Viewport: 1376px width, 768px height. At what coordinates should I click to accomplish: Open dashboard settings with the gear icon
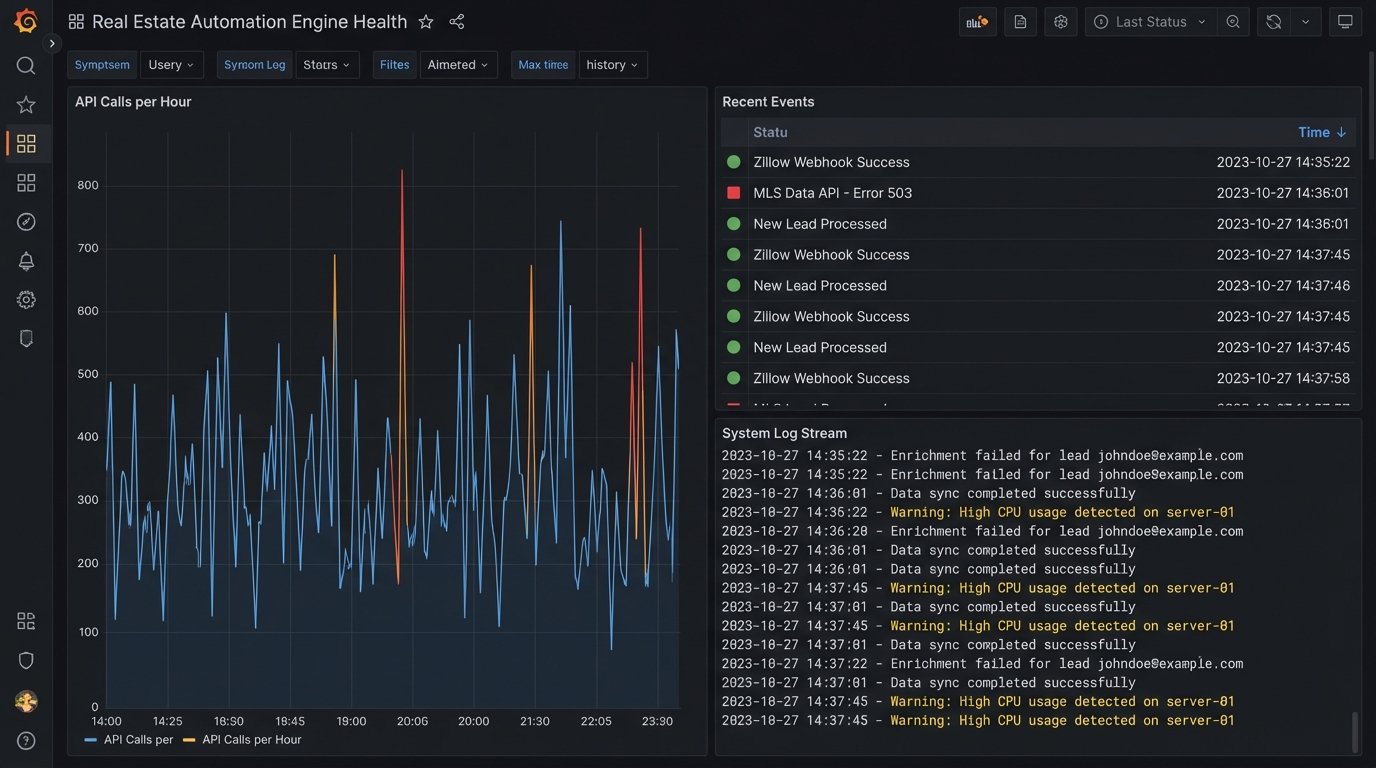[x=1060, y=21]
